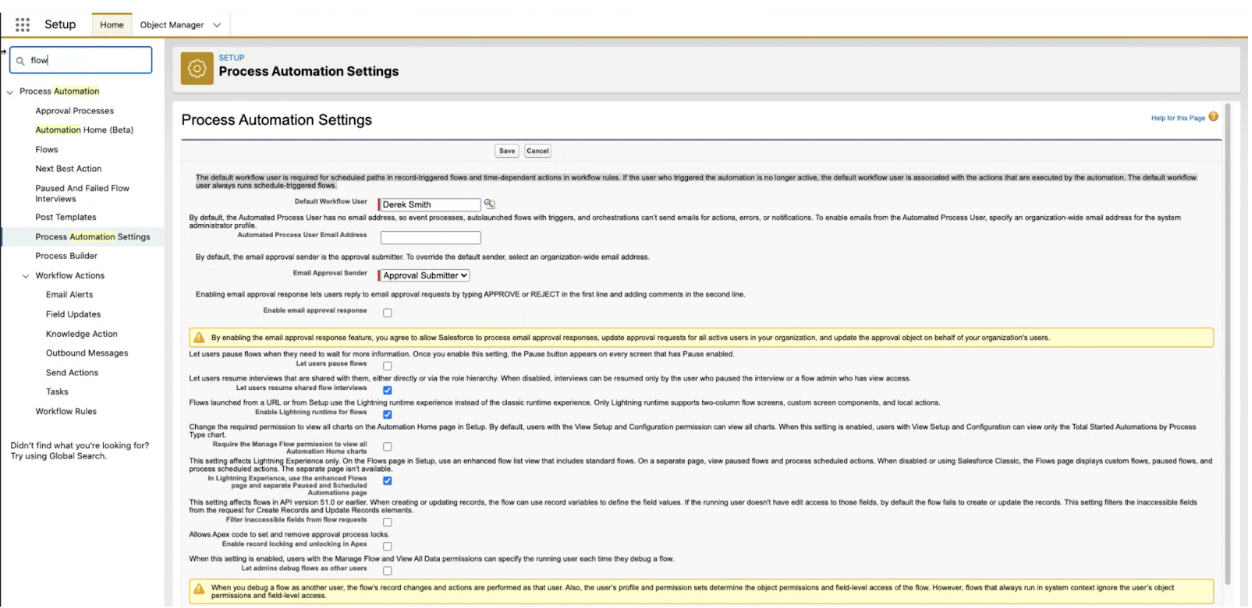The image size is (1252, 608).
Task: Click the search magnifier in Quick Find
Action: coord(20,60)
